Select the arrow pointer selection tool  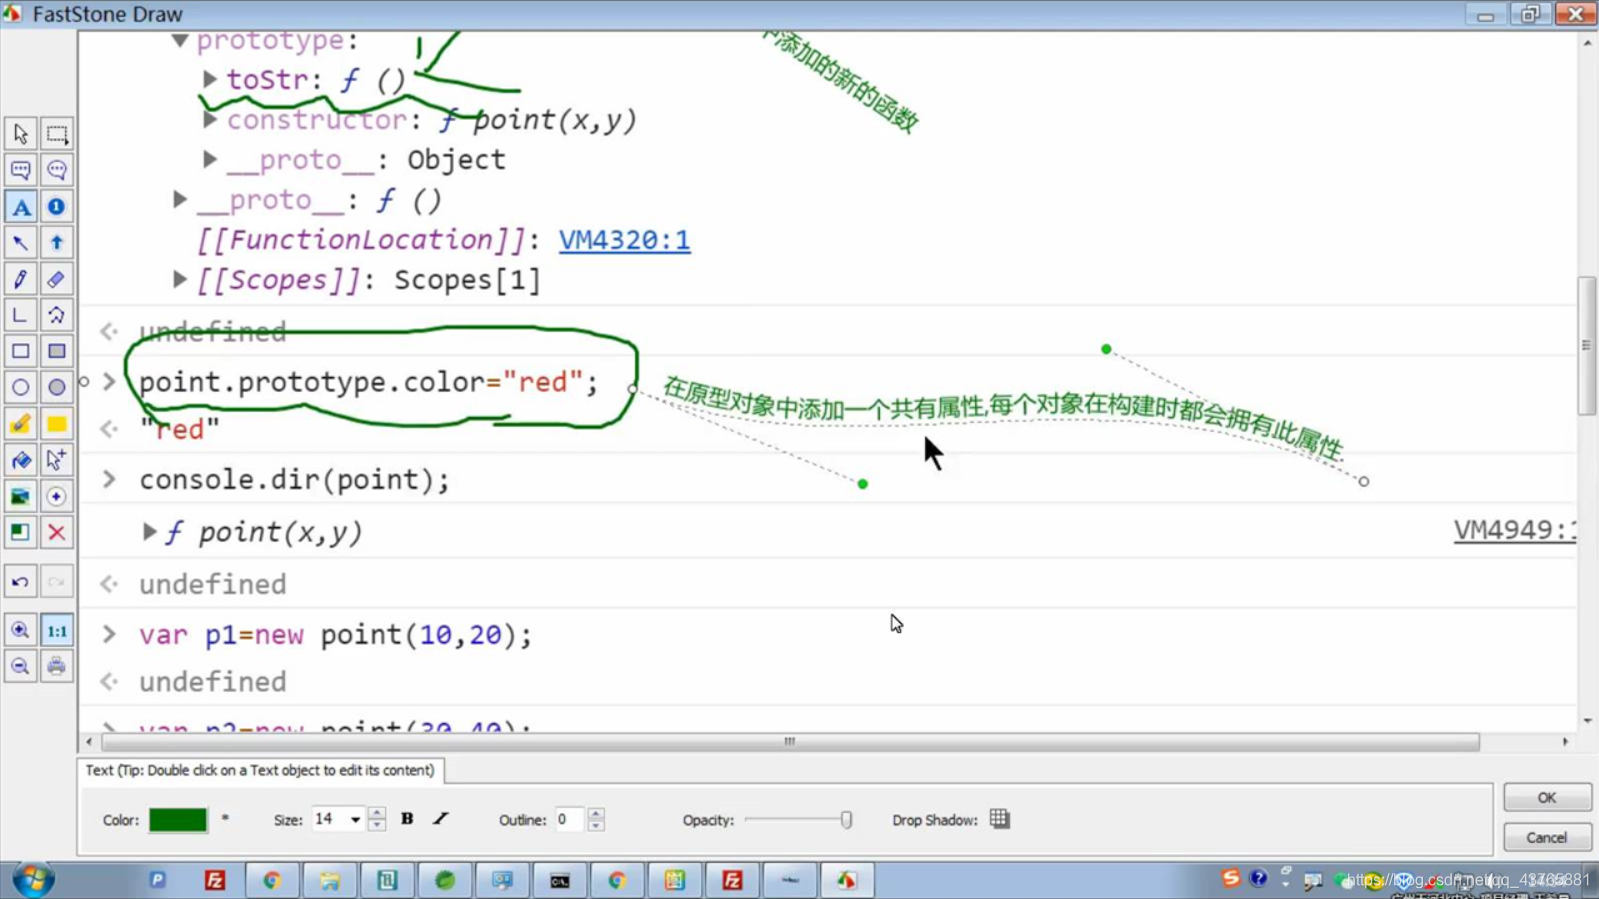[20, 134]
